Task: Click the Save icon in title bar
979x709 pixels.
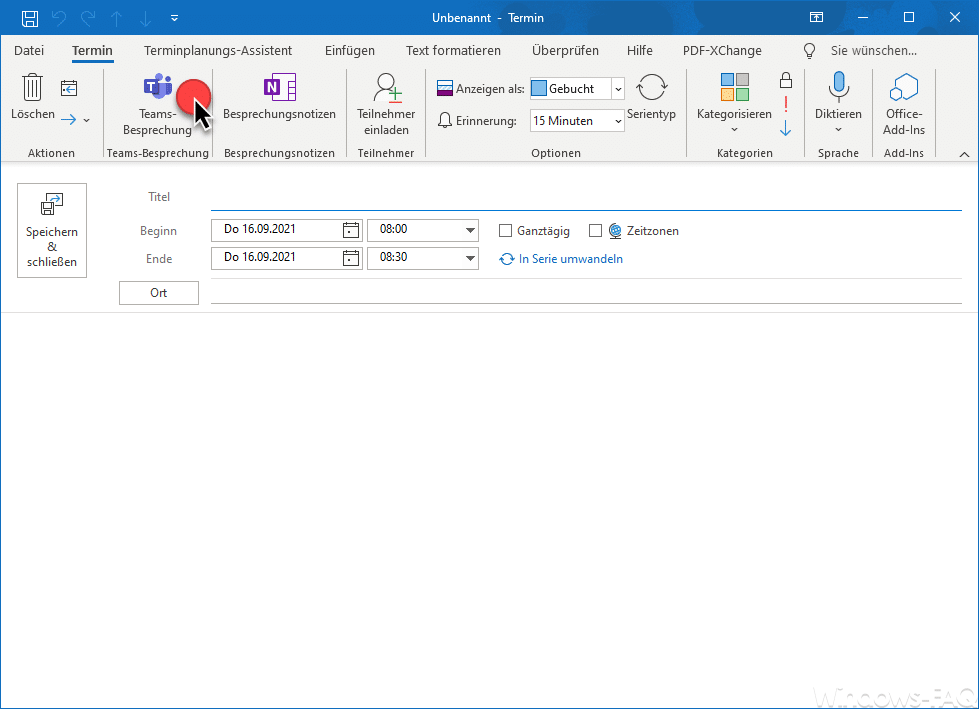Action: pyautogui.click(x=29, y=18)
